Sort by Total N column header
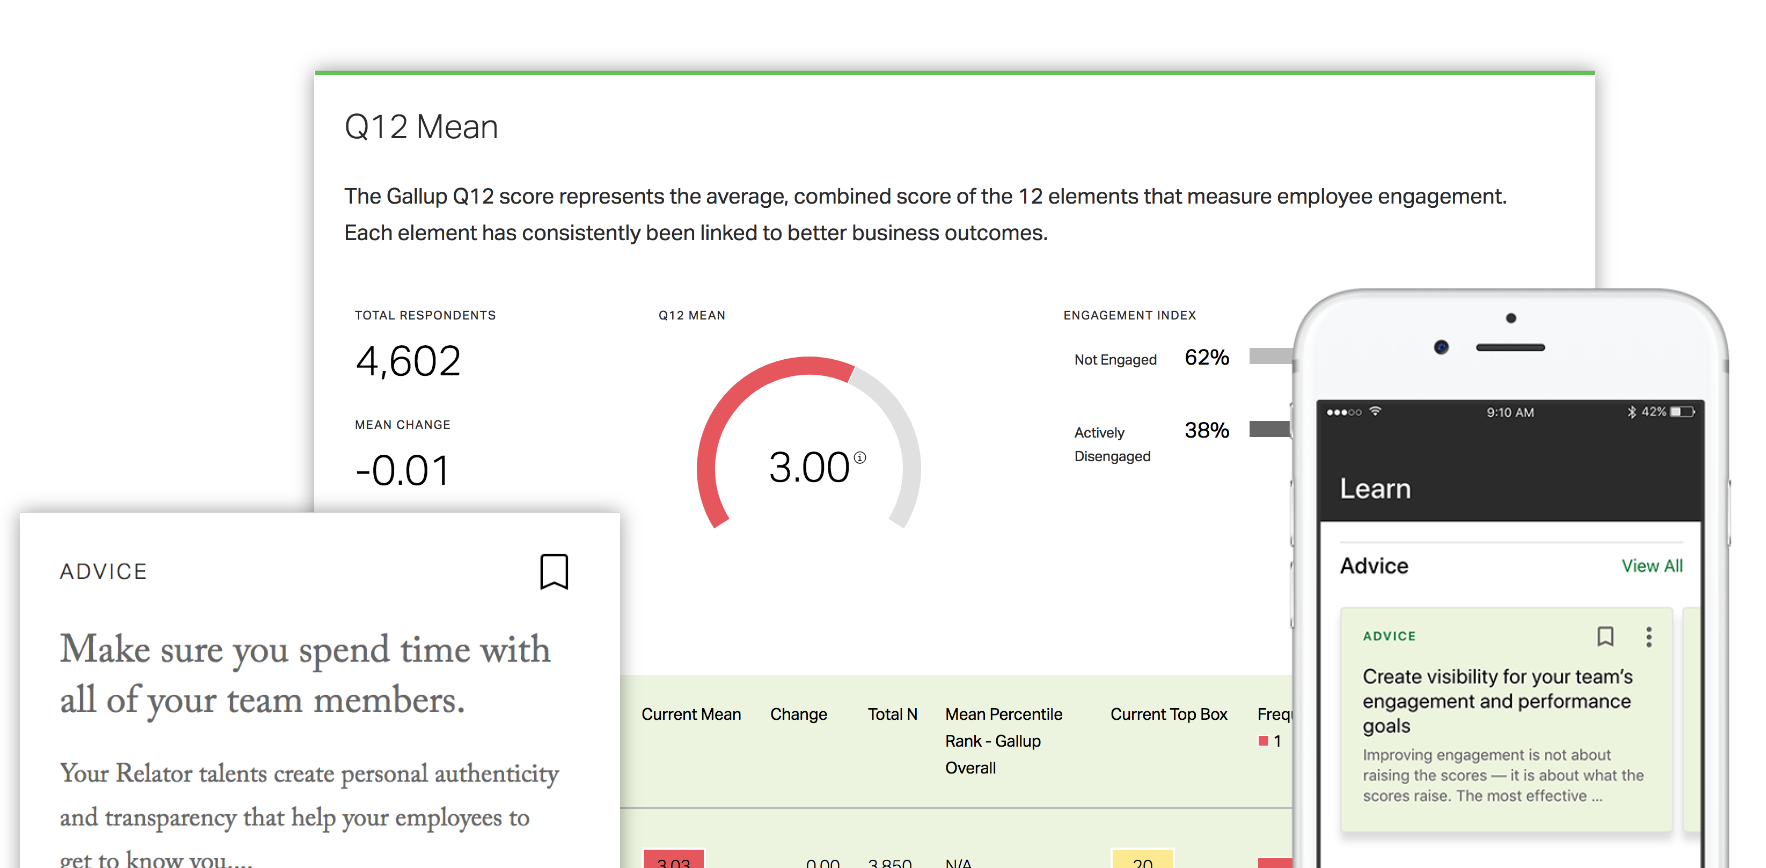 tap(892, 714)
